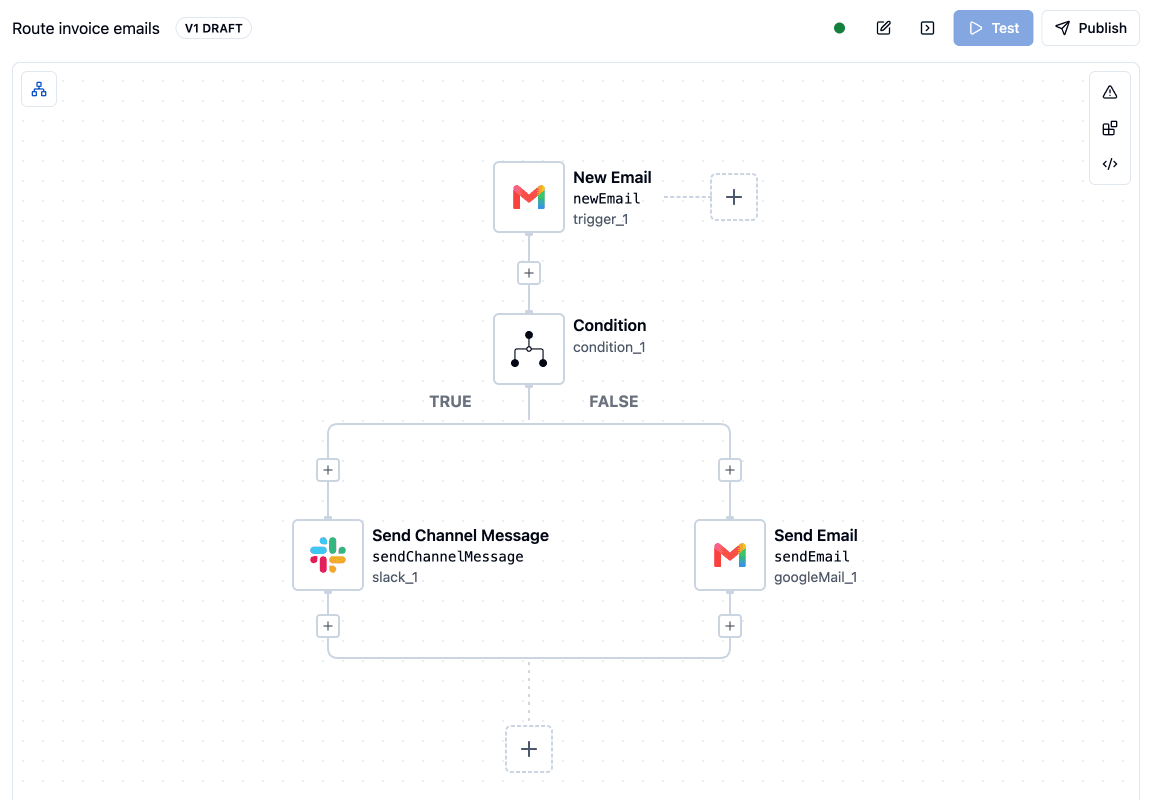Click the googleMail_1 label
Screen dimensions: 1152x800
point(816,577)
